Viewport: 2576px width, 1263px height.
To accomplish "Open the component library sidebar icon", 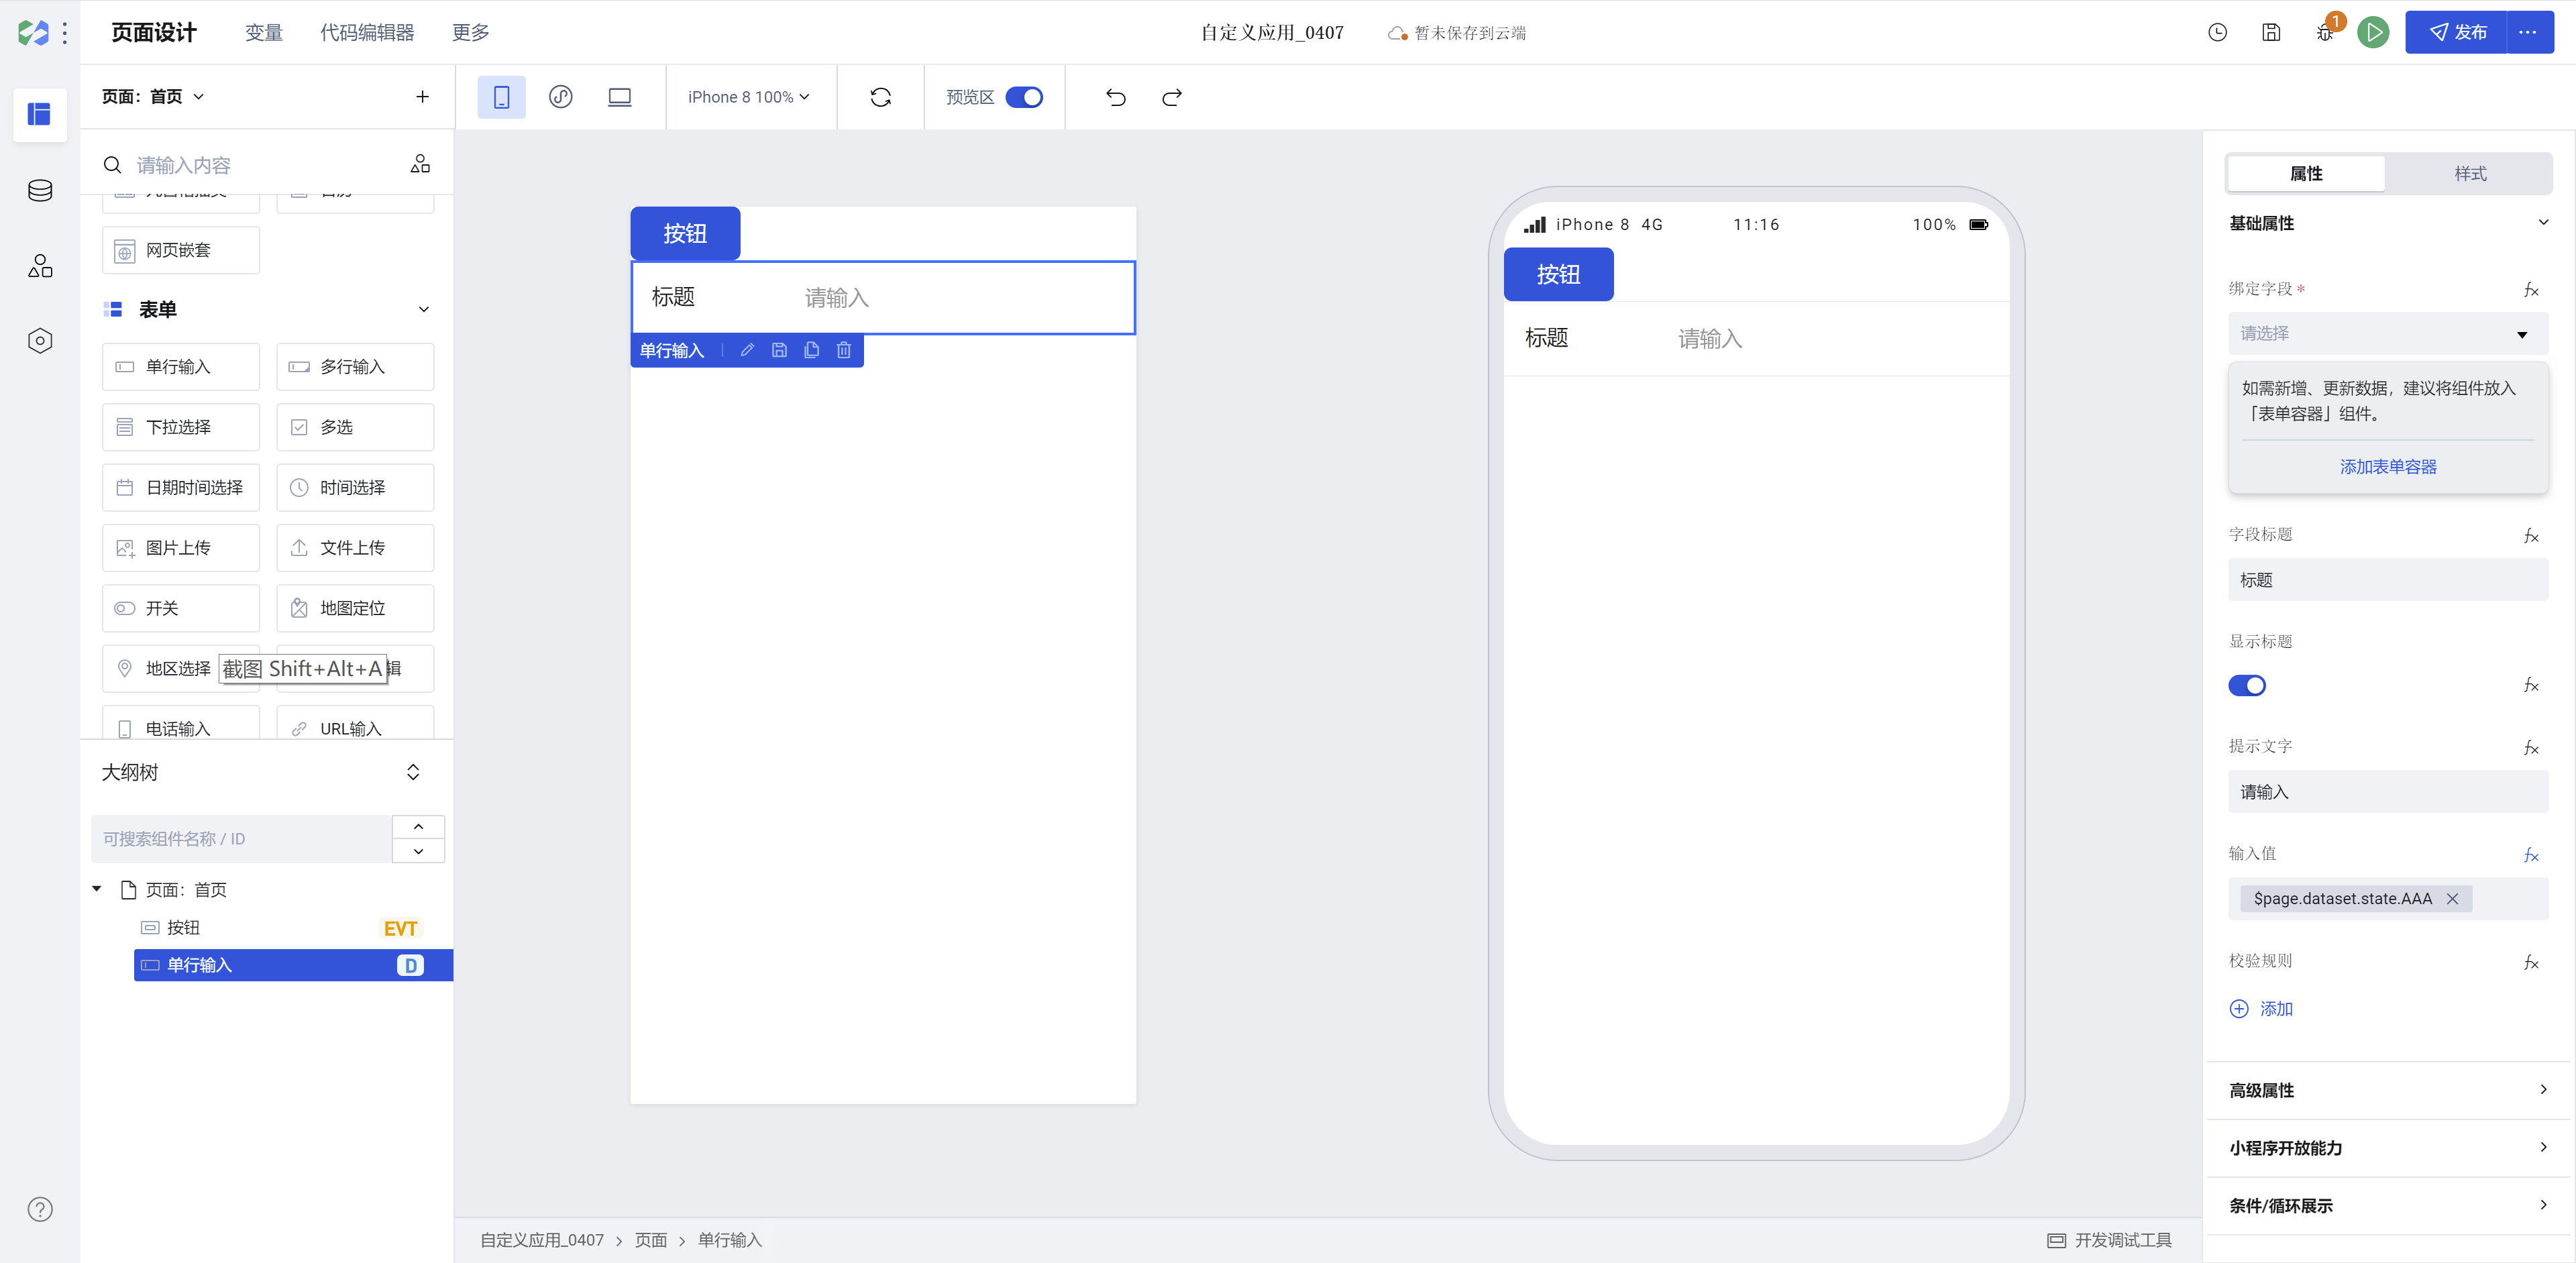I will pos(40,265).
